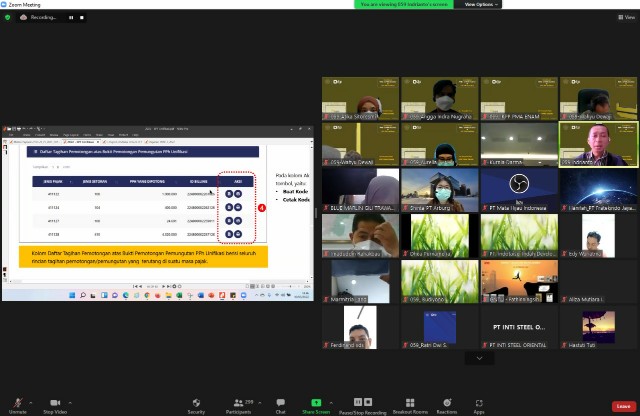The image size is (640, 416).
Task: Pause the recording from top indicator
Action: [70, 17]
